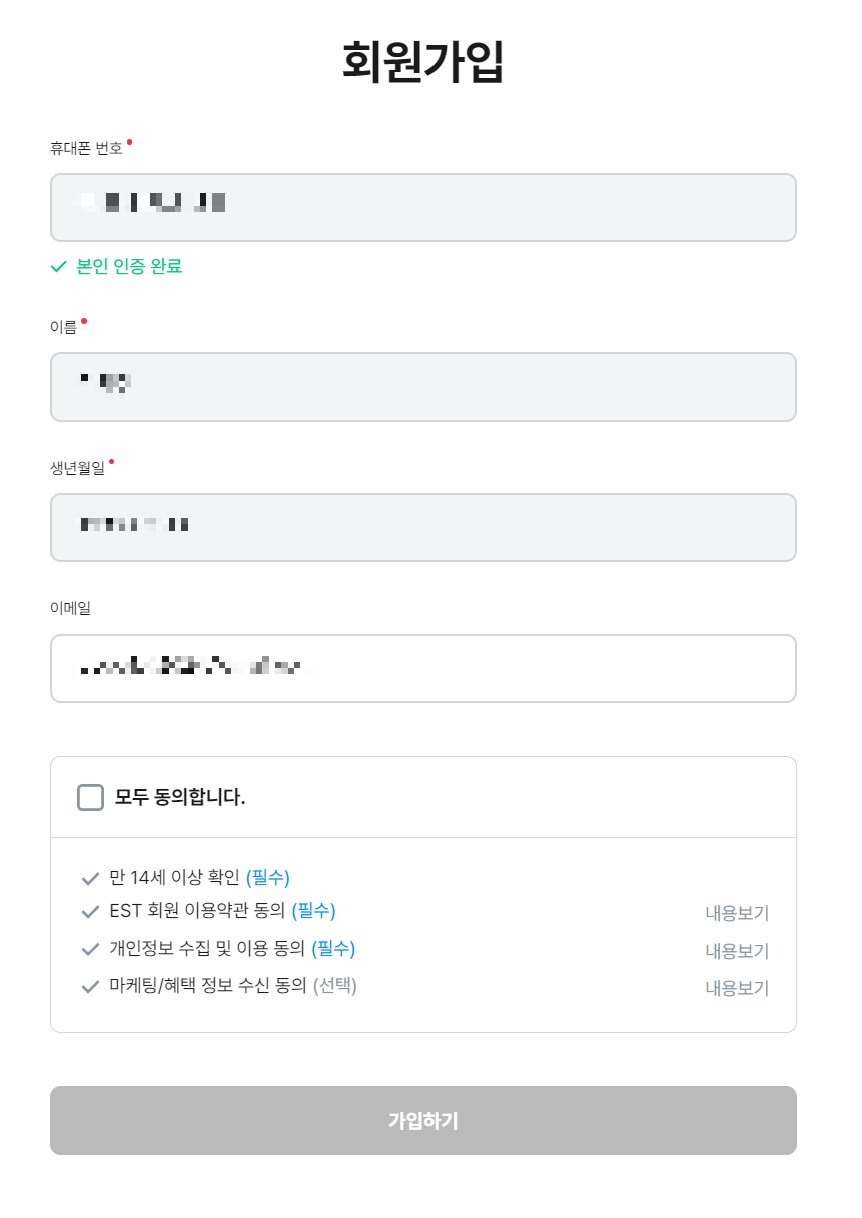
Task: Open 내용보기 for 개인정보 수집 및 이용
Action: (x=737, y=951)
